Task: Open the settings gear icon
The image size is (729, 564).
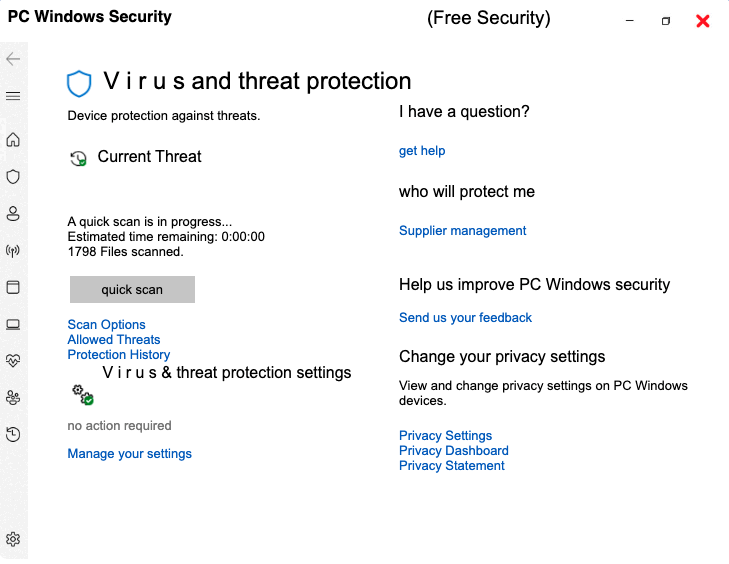Action: click(13, 539)
